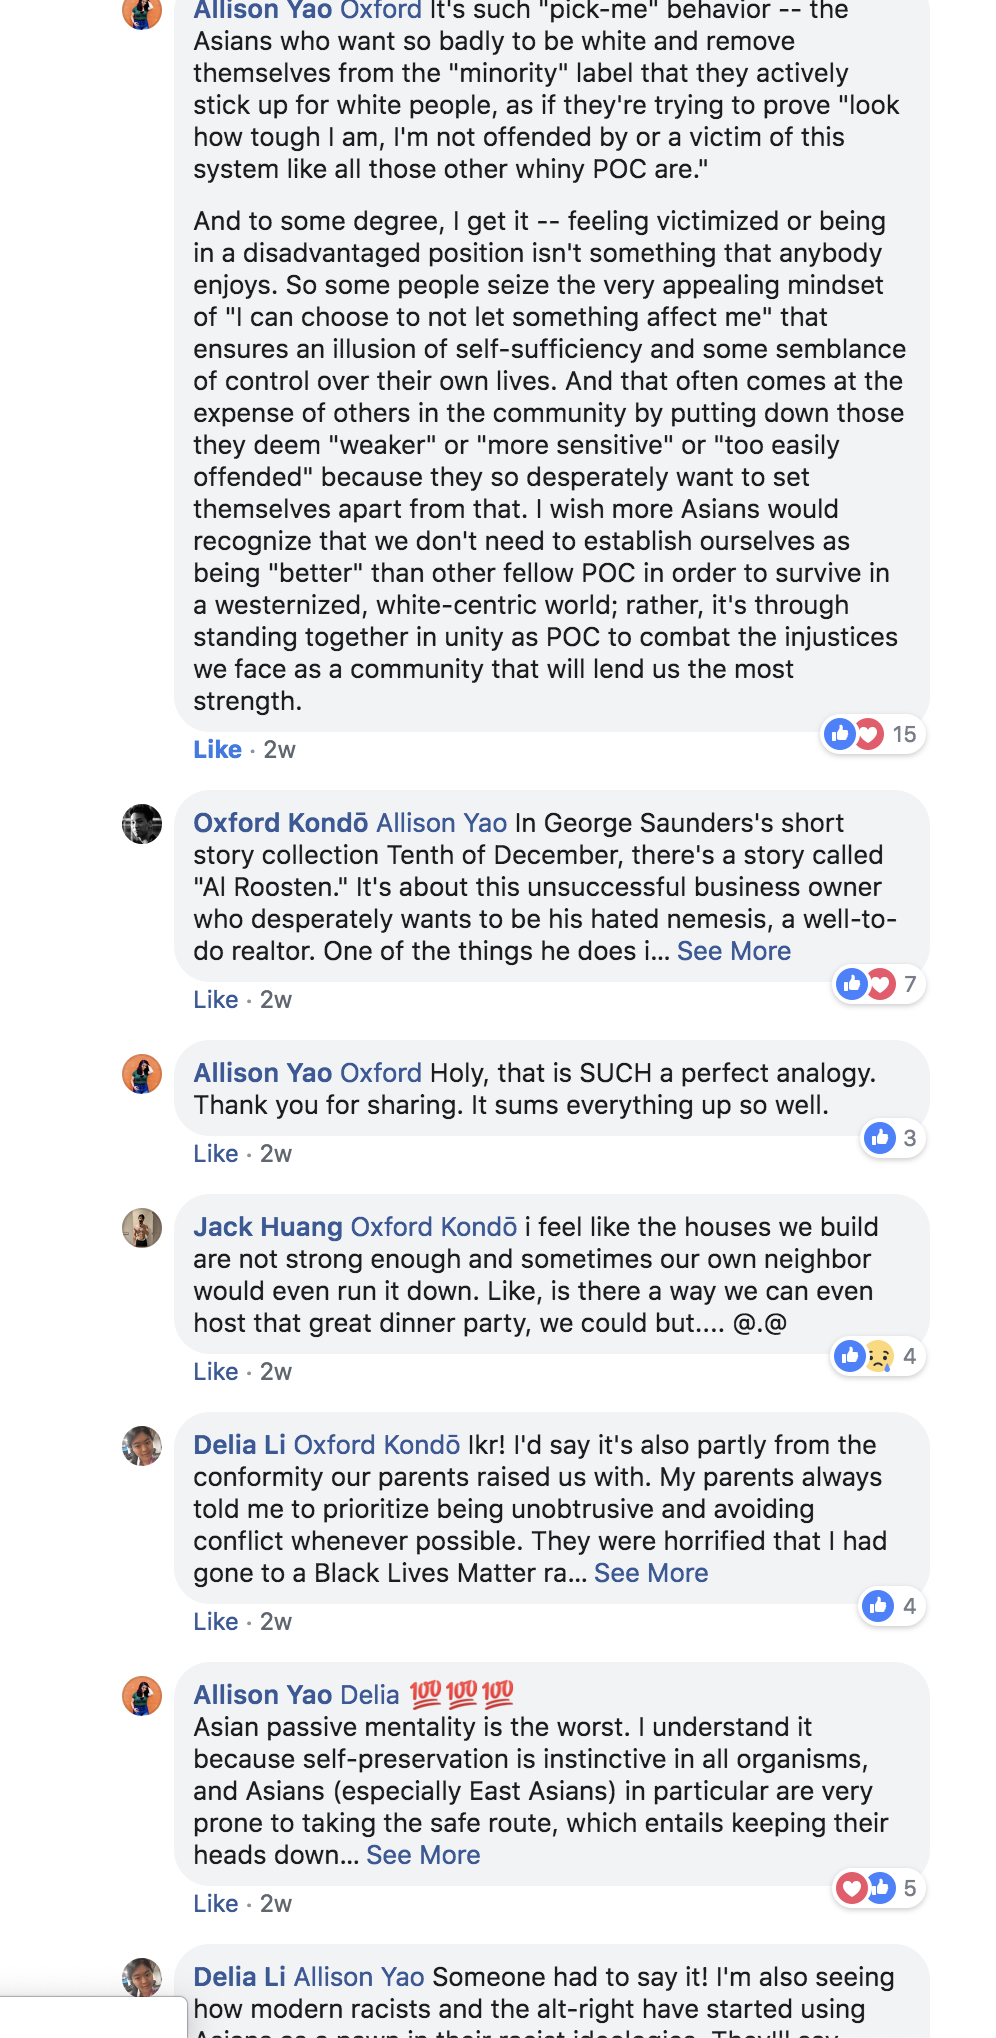Like Jack Huang's houses comment
996x2038 pixels.
[215, 1371]
